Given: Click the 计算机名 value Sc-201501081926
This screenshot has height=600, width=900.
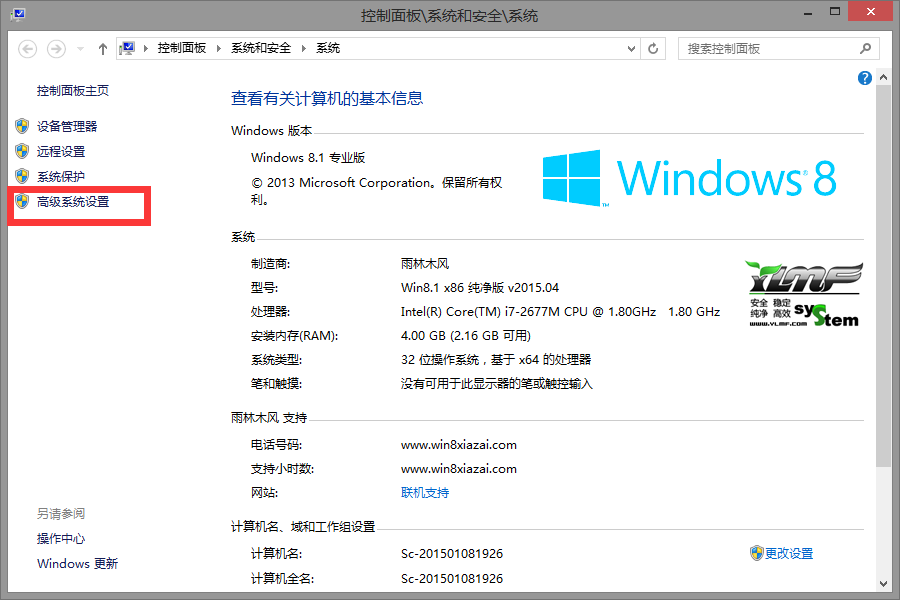Looking at the screenshot, I should pyautogui.click(x=452, y=554).
